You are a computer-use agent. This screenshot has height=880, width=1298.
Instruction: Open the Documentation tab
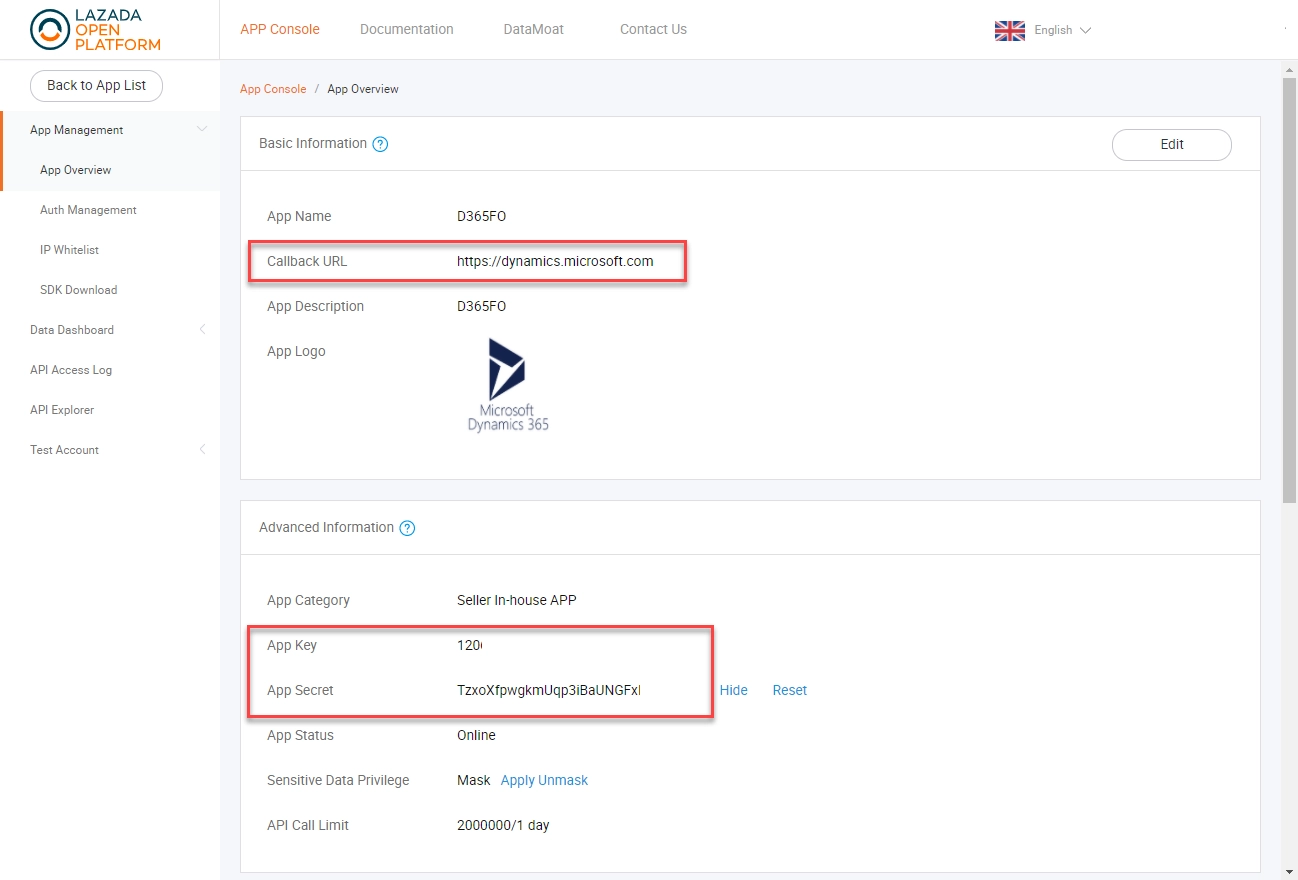tap(407, 30)
